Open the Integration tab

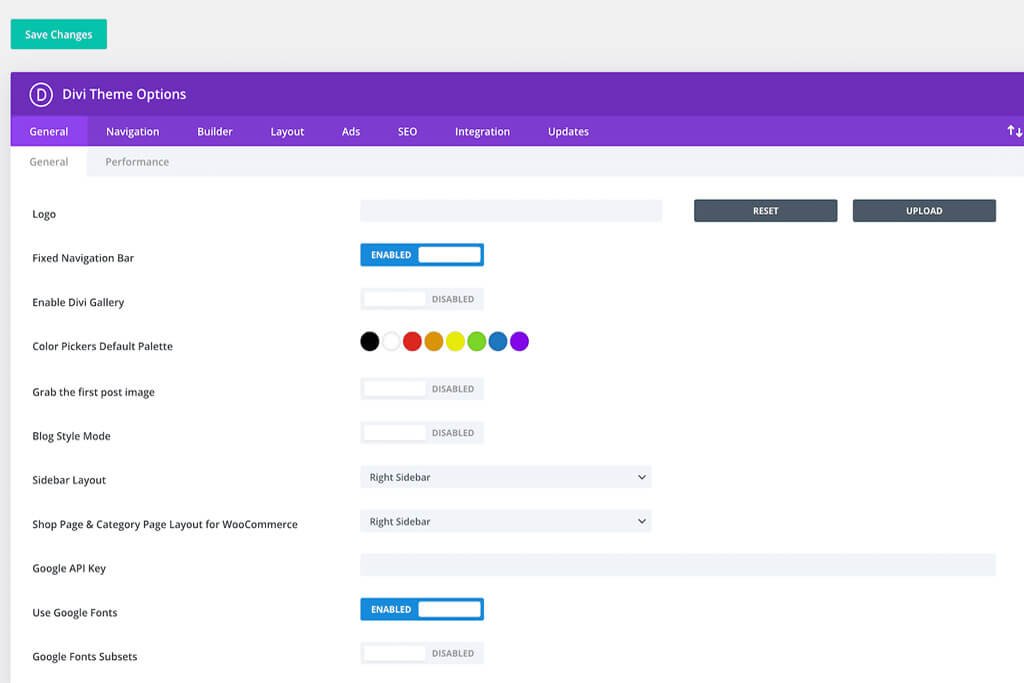tap(483, 131)
